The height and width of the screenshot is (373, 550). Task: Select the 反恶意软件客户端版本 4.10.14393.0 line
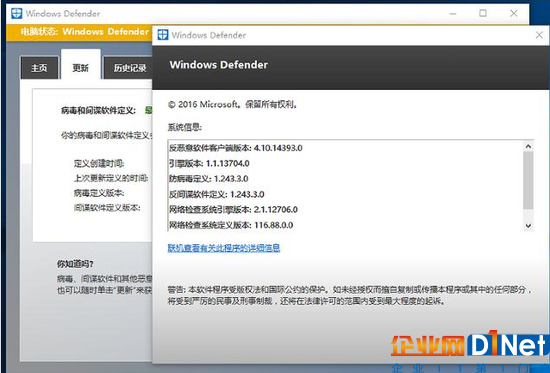tap(236, 148)
